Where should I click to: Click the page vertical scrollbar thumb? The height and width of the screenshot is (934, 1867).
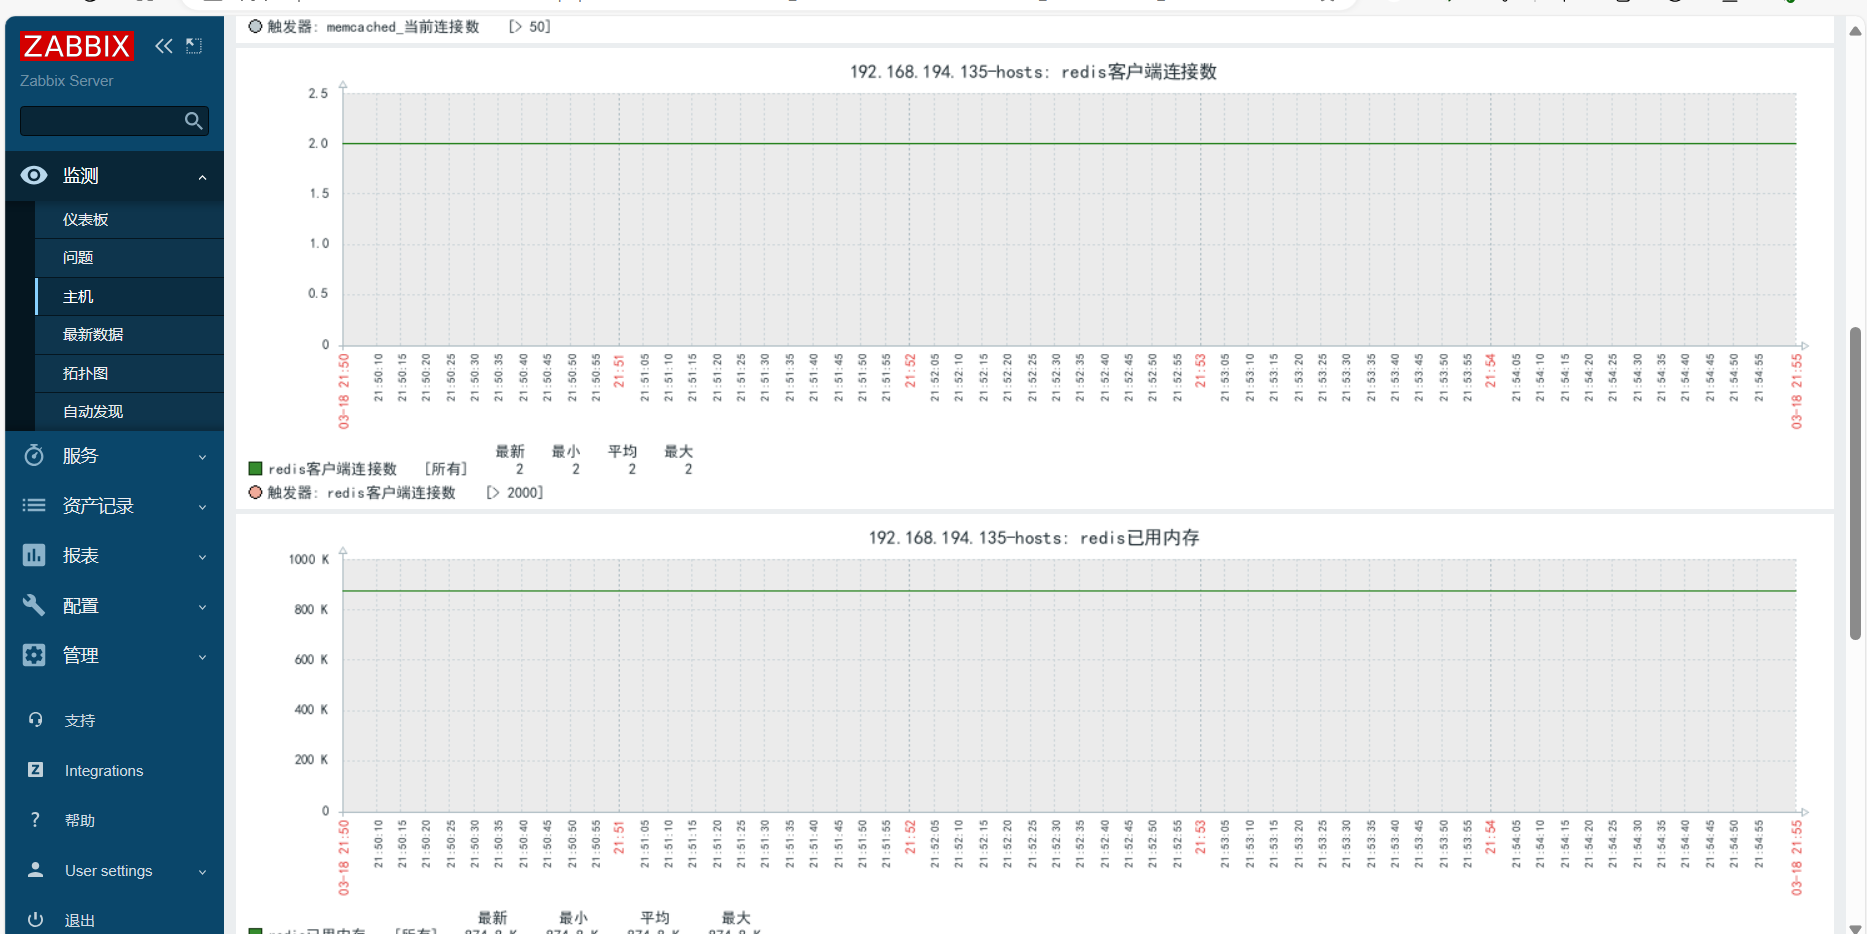click(1855, 483)
